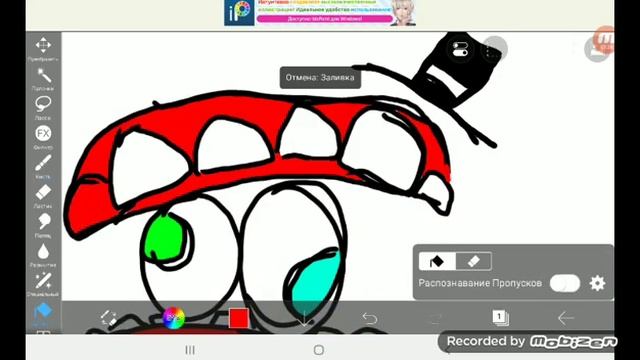This screenshot has width=640, height=360.
Task: Open the ibis Paint ad banner
Action: [x=320, y=13]
